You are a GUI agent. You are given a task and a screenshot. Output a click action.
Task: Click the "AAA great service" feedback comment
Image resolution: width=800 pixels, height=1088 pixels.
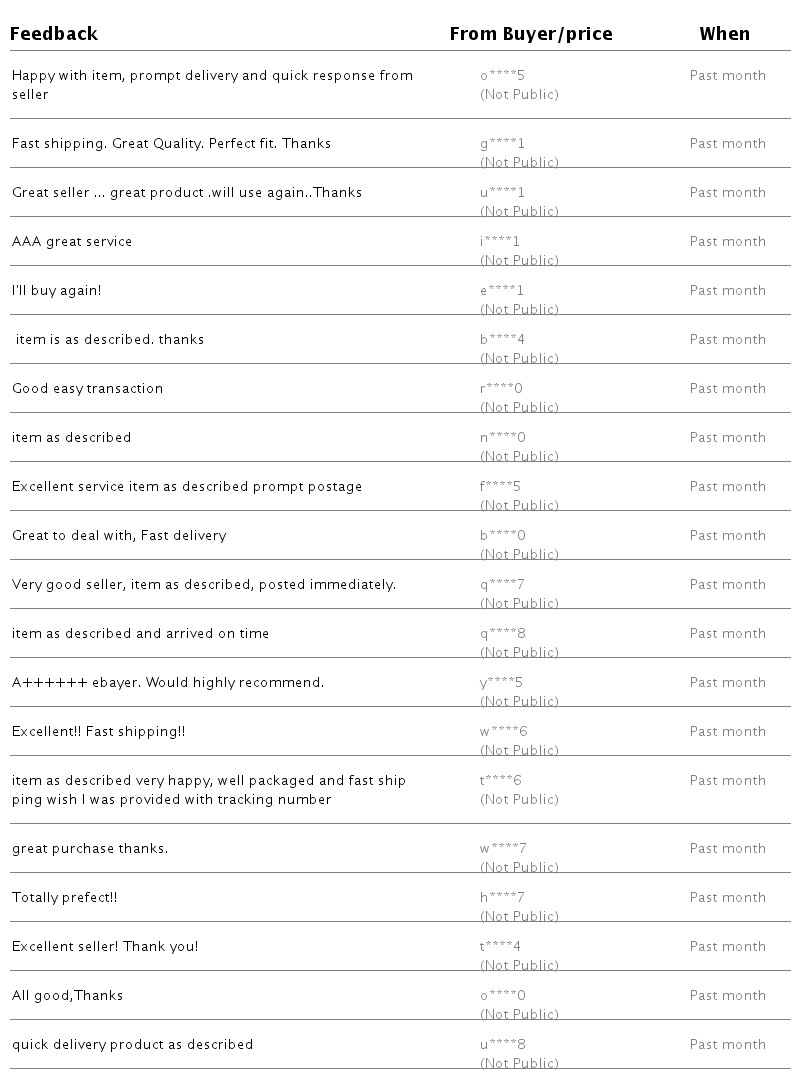coord(72,241)
